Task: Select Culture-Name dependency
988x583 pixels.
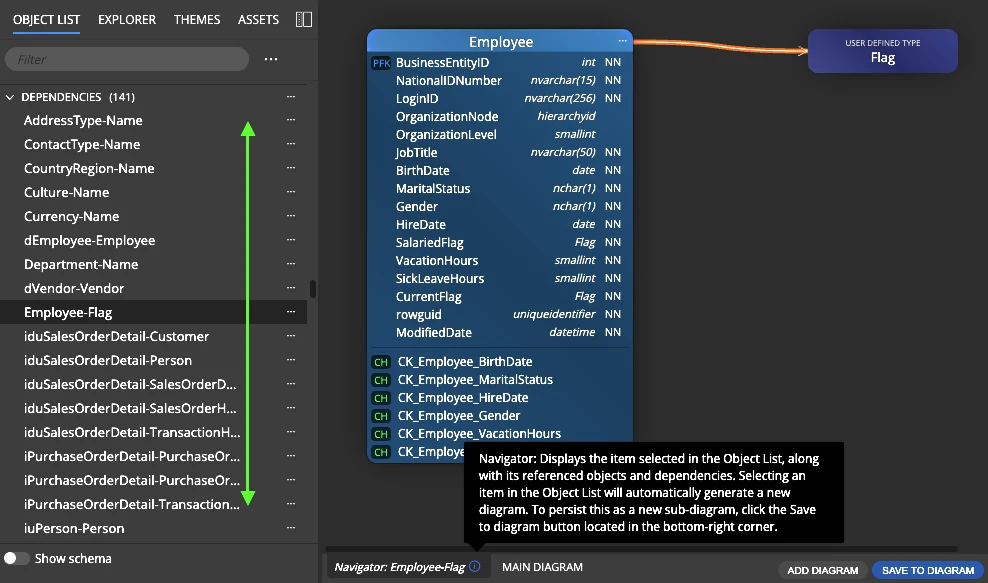Action: tap(66, 192)
